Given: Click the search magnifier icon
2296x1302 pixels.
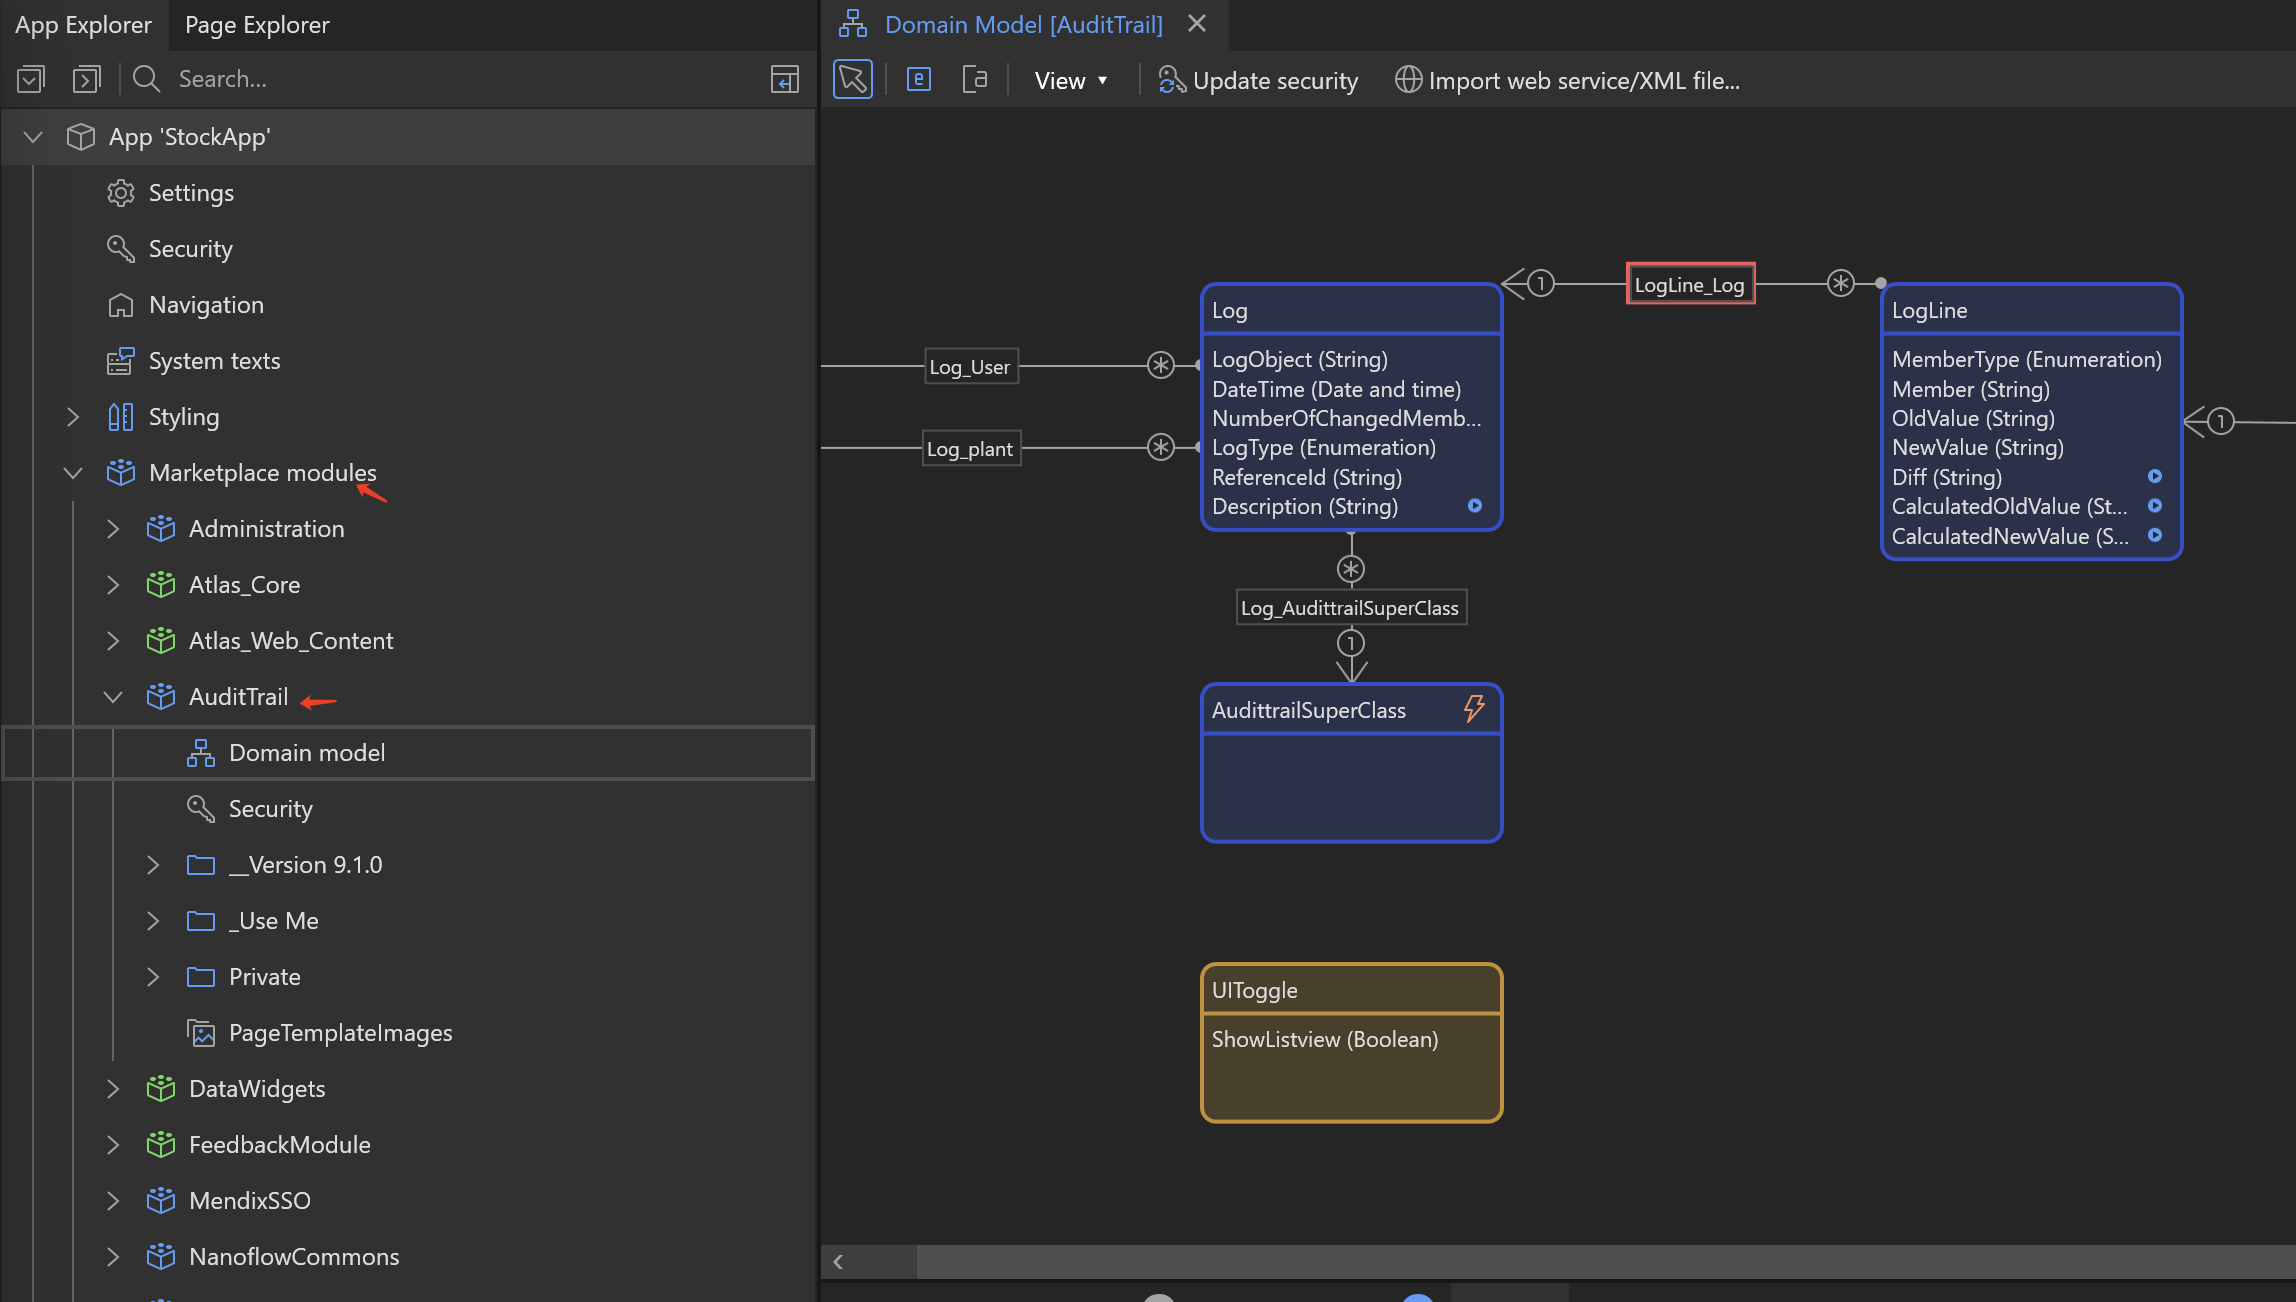Looking at the screenshot, I should [x=147, y=79].
